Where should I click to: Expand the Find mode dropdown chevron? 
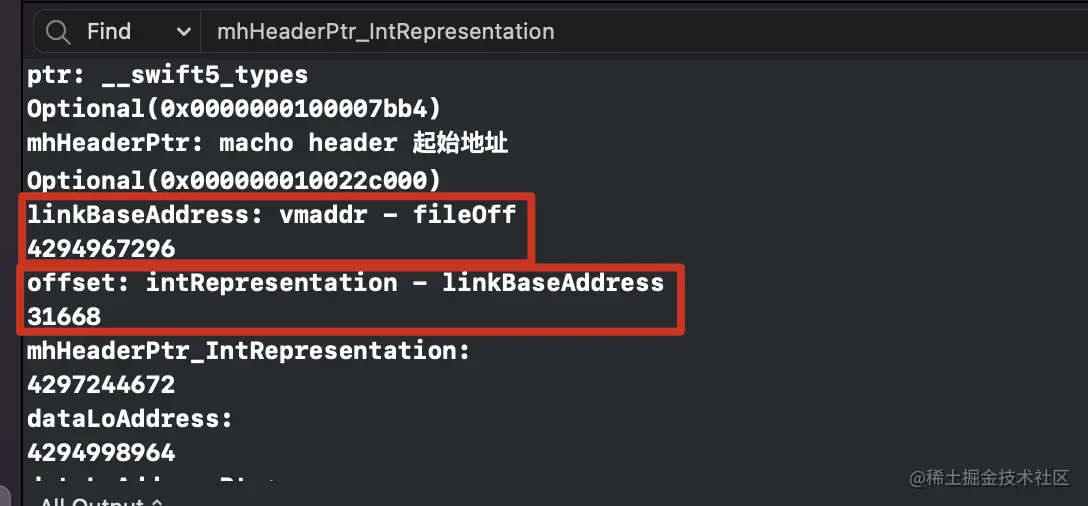pos(184,32)
